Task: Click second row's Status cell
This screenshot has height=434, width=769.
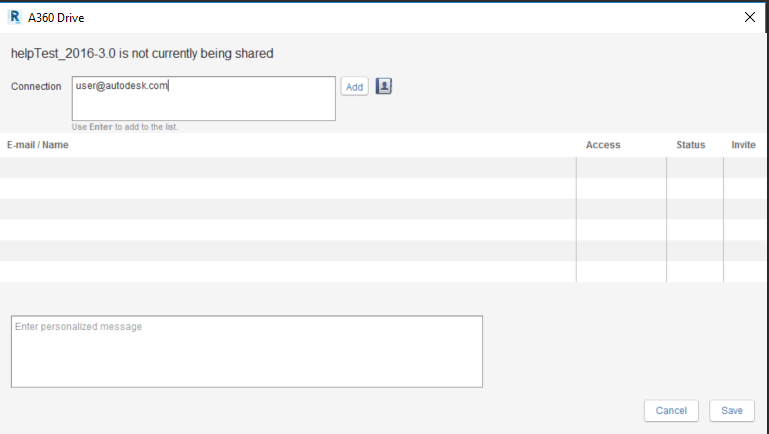Action: tap(694, 188)
